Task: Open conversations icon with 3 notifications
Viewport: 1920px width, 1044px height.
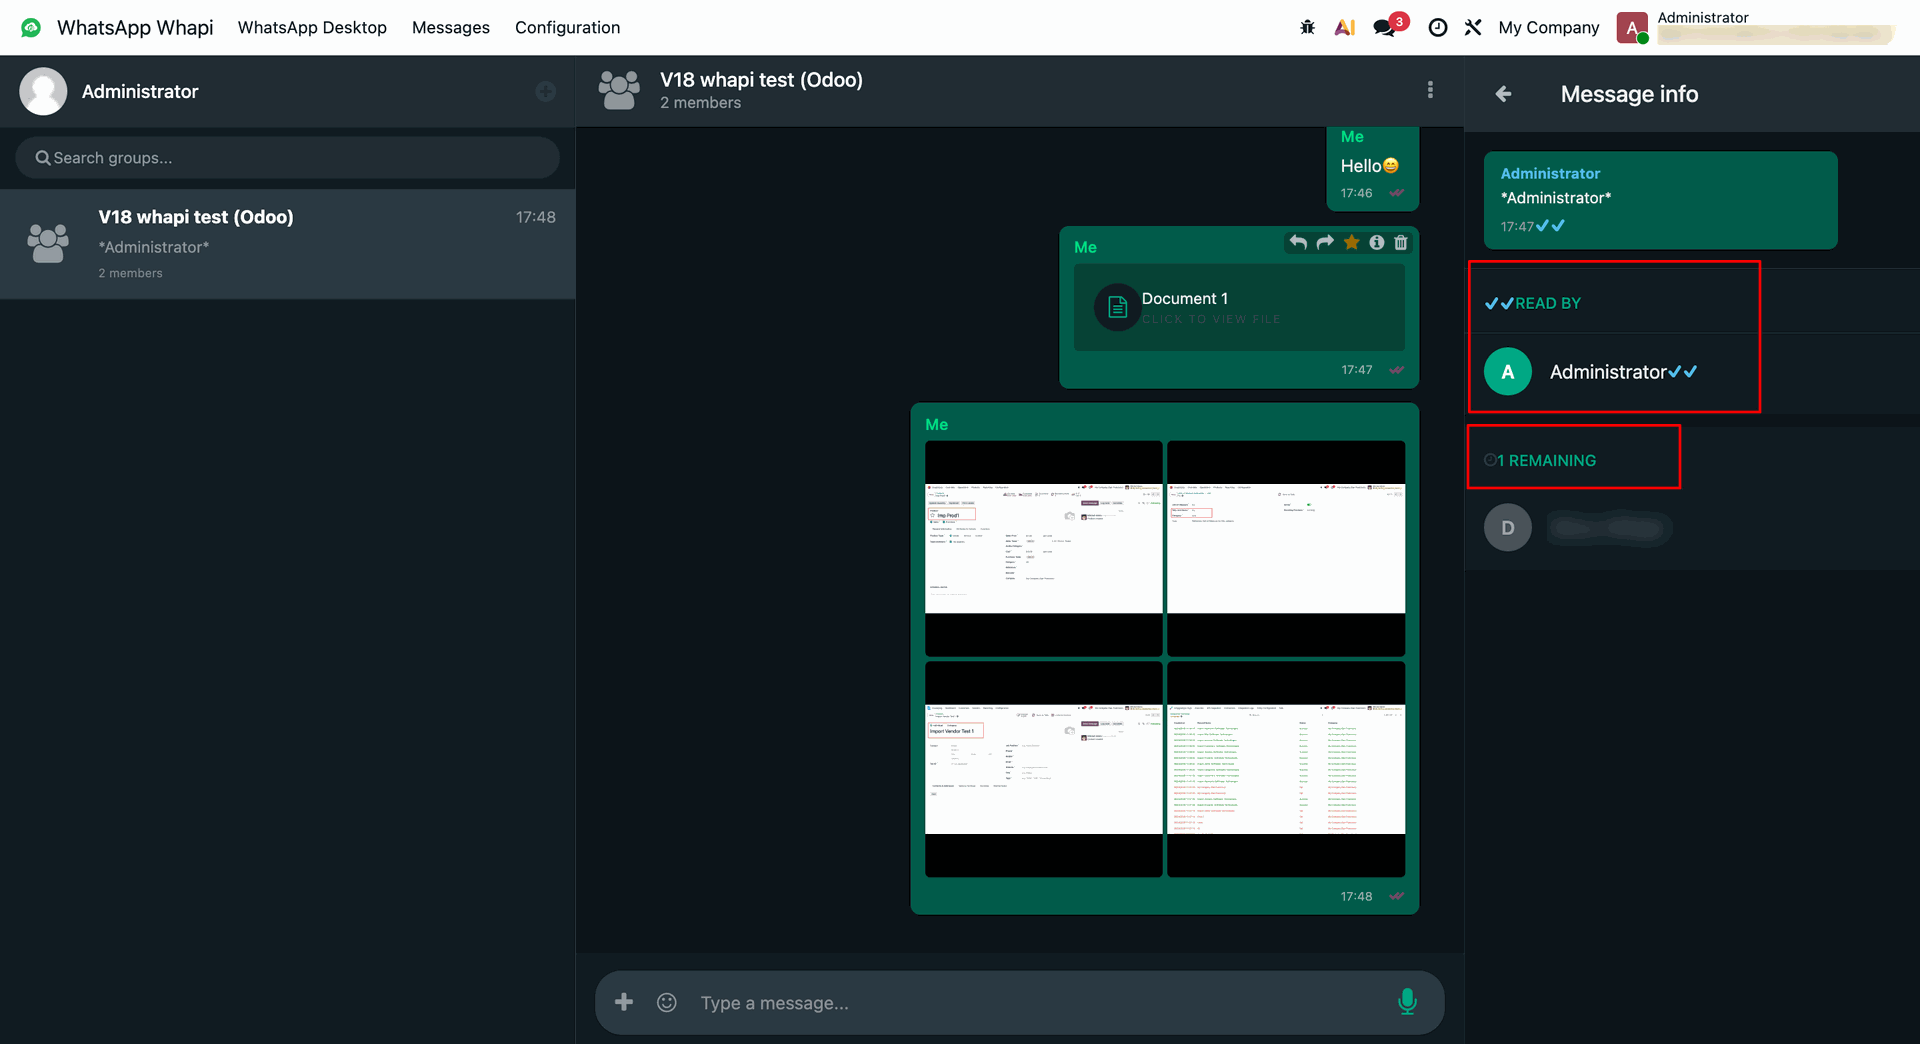Action: [x=1389, y=26]
